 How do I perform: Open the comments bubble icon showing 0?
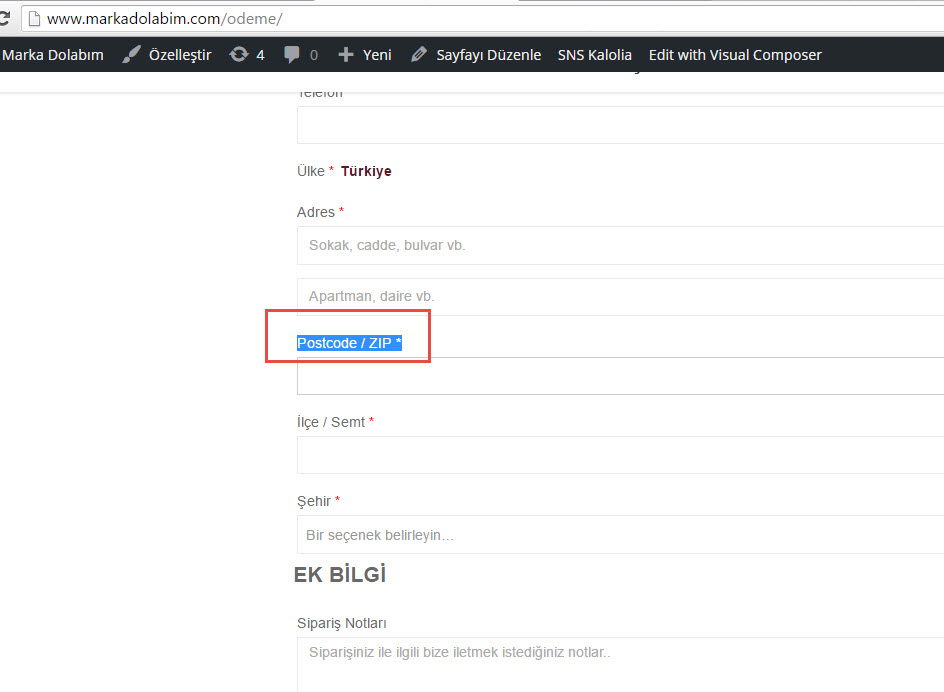pyautogui.click(x=292, y=55)
